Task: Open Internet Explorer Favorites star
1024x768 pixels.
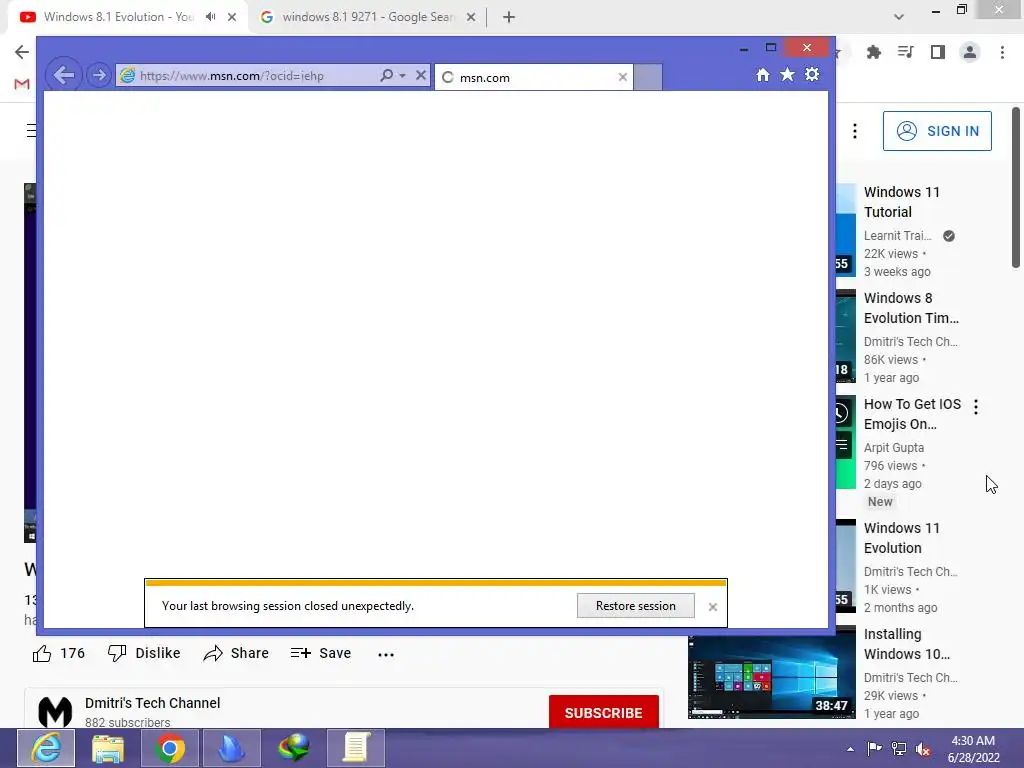Action: (x=788, y=74)
